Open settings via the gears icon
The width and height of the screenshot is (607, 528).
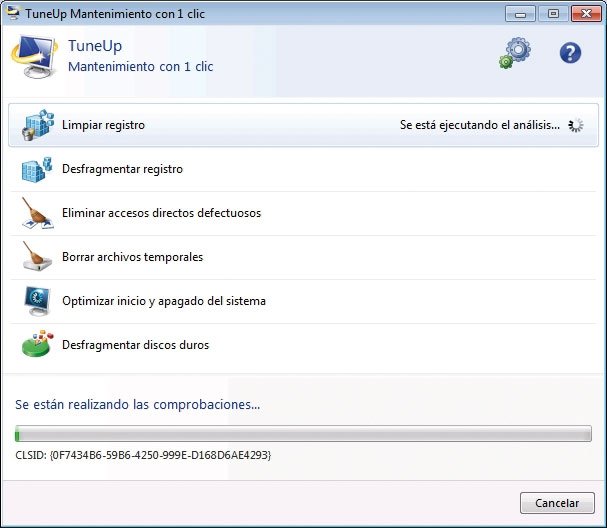pos(515,53)
